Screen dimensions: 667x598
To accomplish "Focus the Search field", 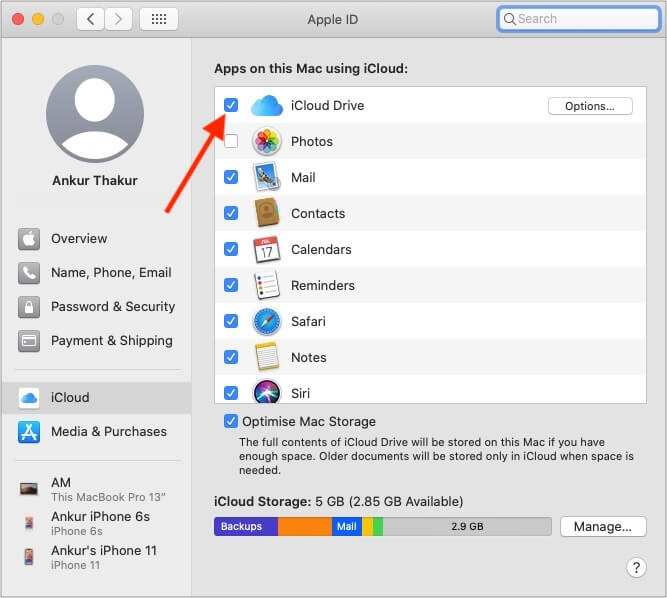I will point(579,19).
